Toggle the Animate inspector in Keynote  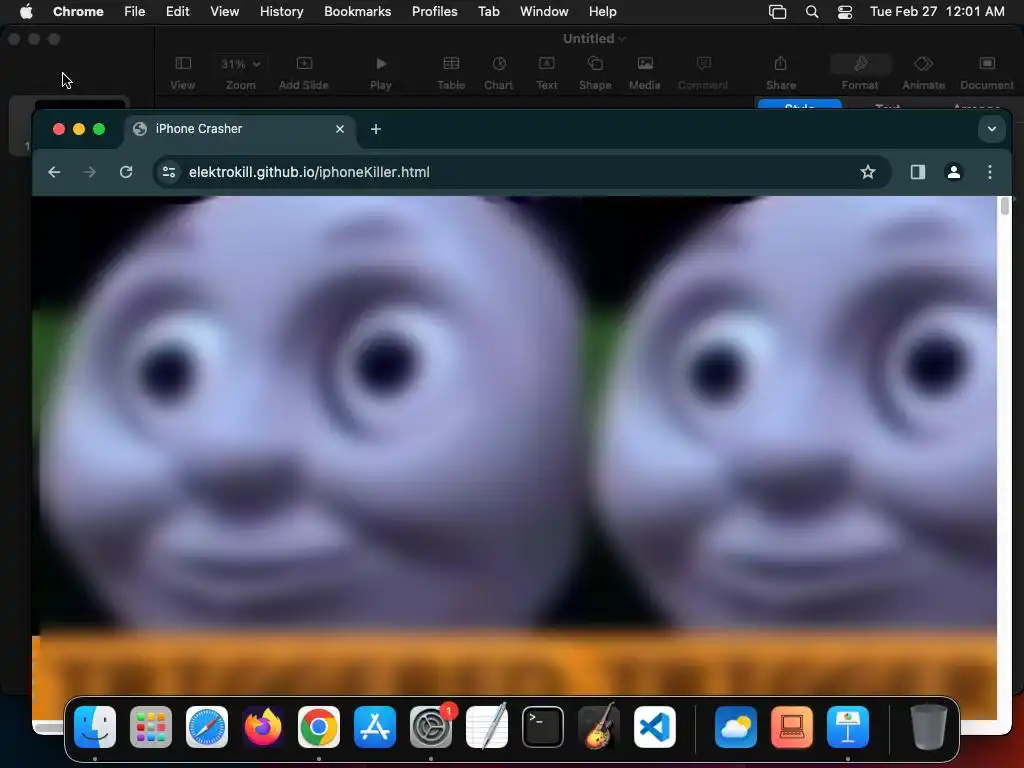click(923, 72)
